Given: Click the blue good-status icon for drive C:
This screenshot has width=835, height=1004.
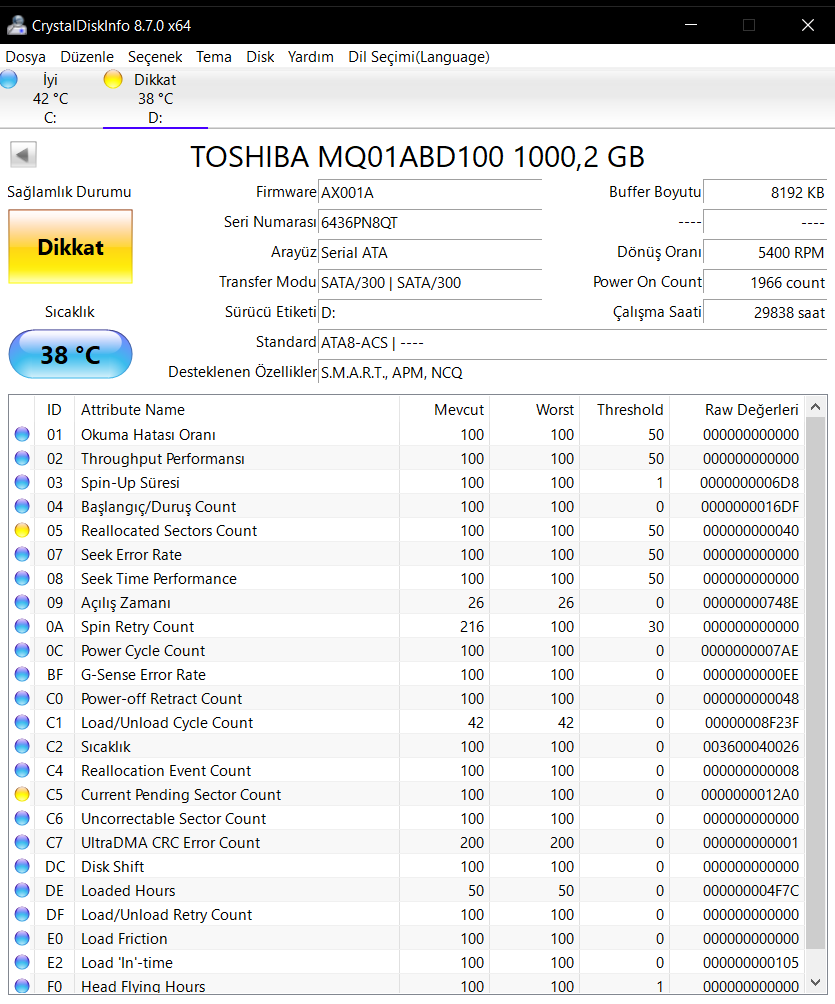Looking at the screenshot, I should [9, 80].
